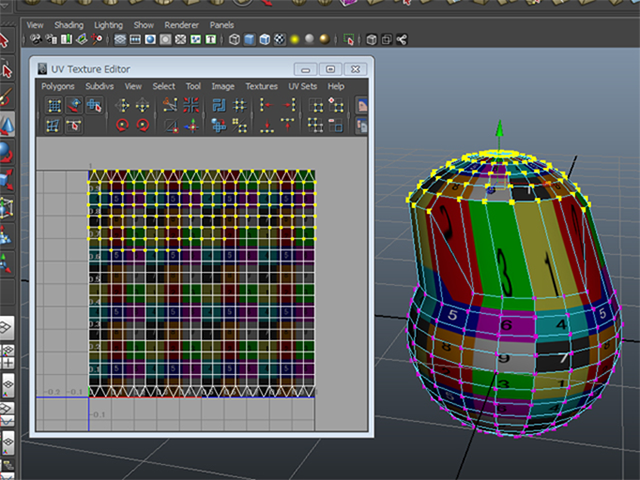The image size is (640, 480).
Task: Open the Image menu
Action: [223, 87]
